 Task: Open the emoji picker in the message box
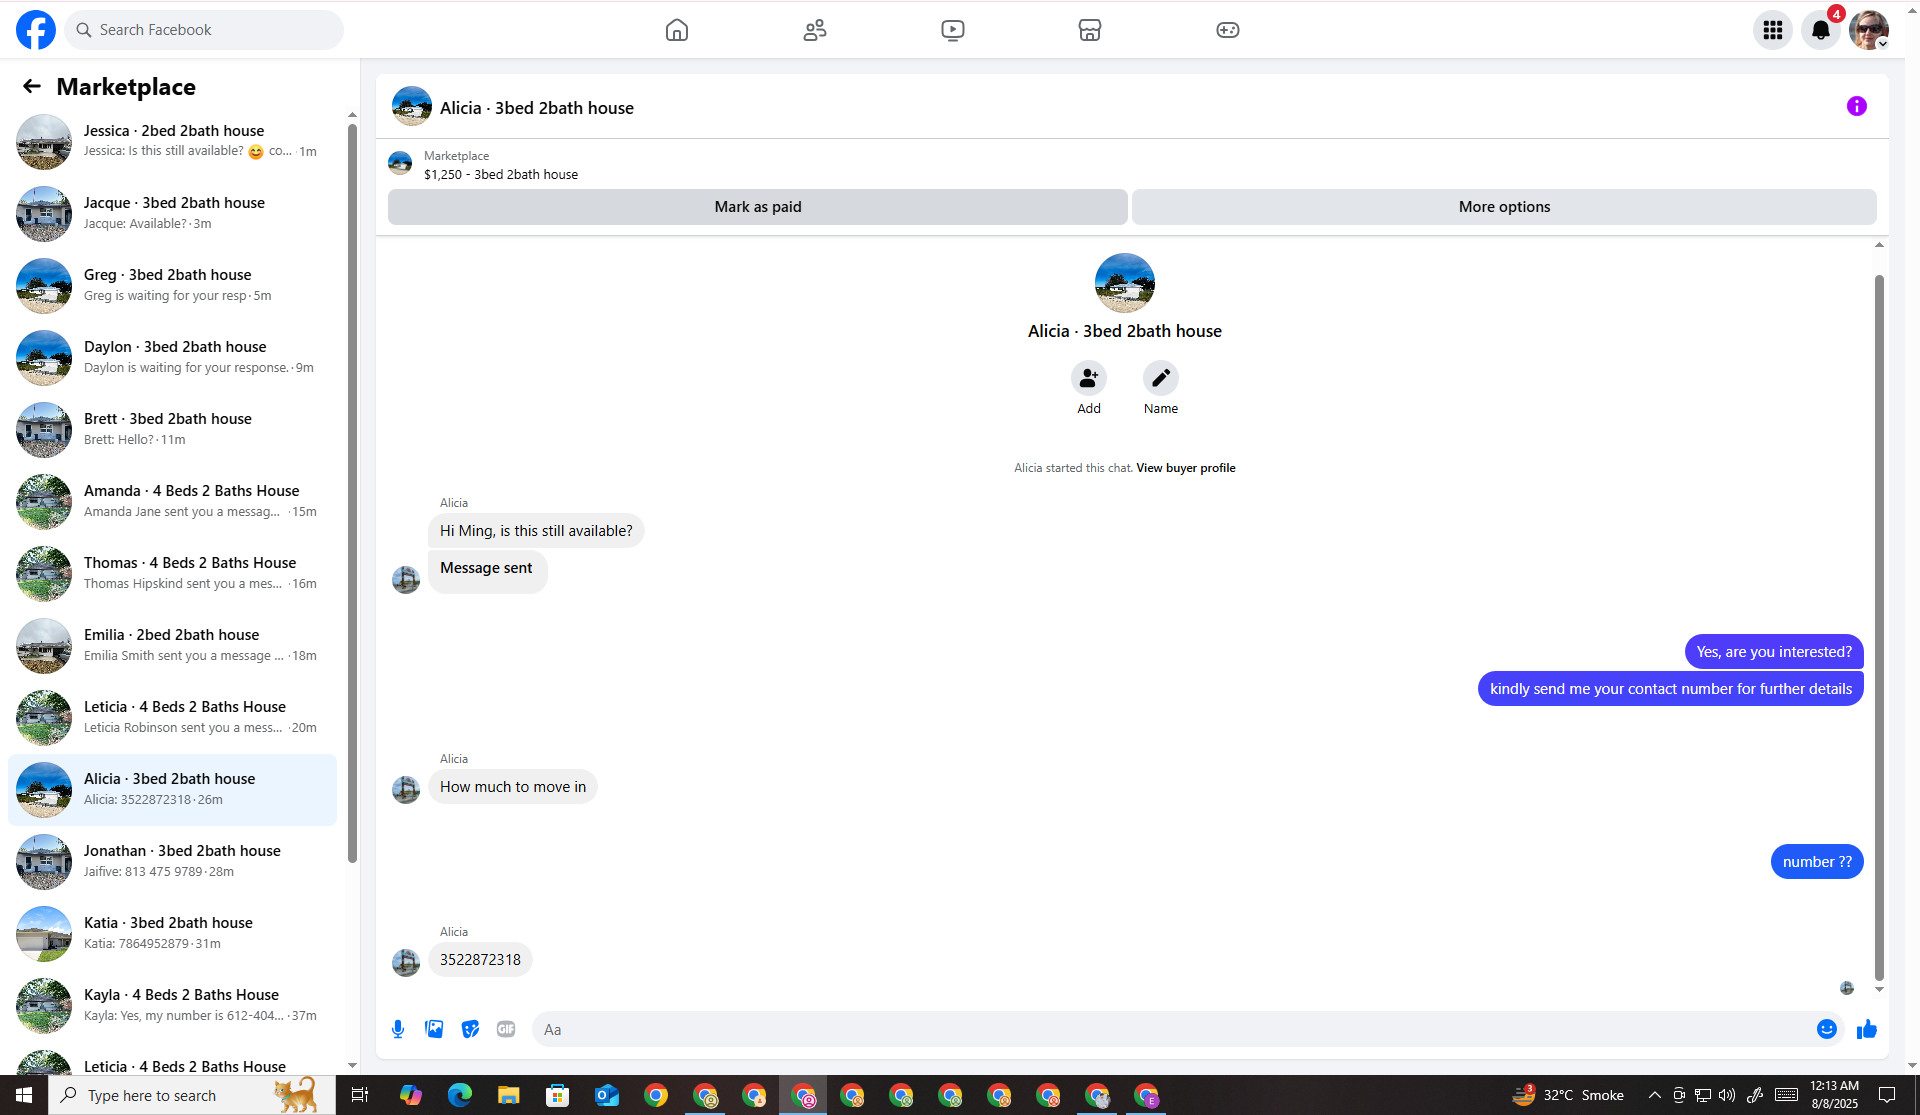tap(1826, 1029)
